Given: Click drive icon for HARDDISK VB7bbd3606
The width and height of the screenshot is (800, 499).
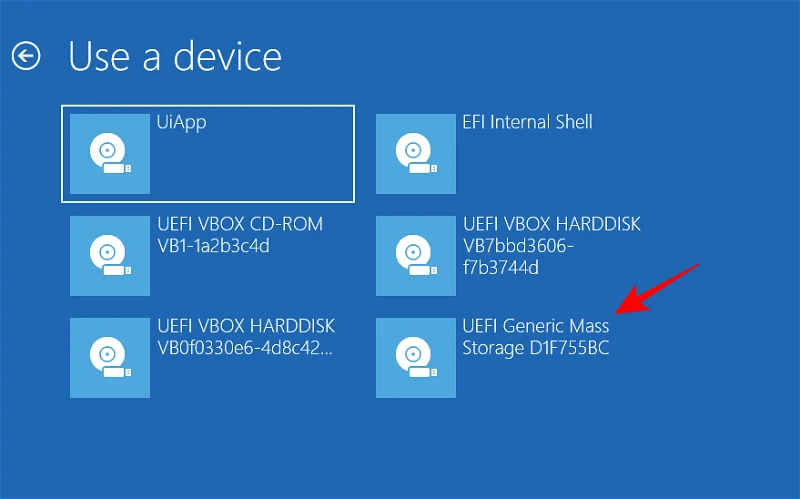Looking at the screenshot, I should pos(415,255).
